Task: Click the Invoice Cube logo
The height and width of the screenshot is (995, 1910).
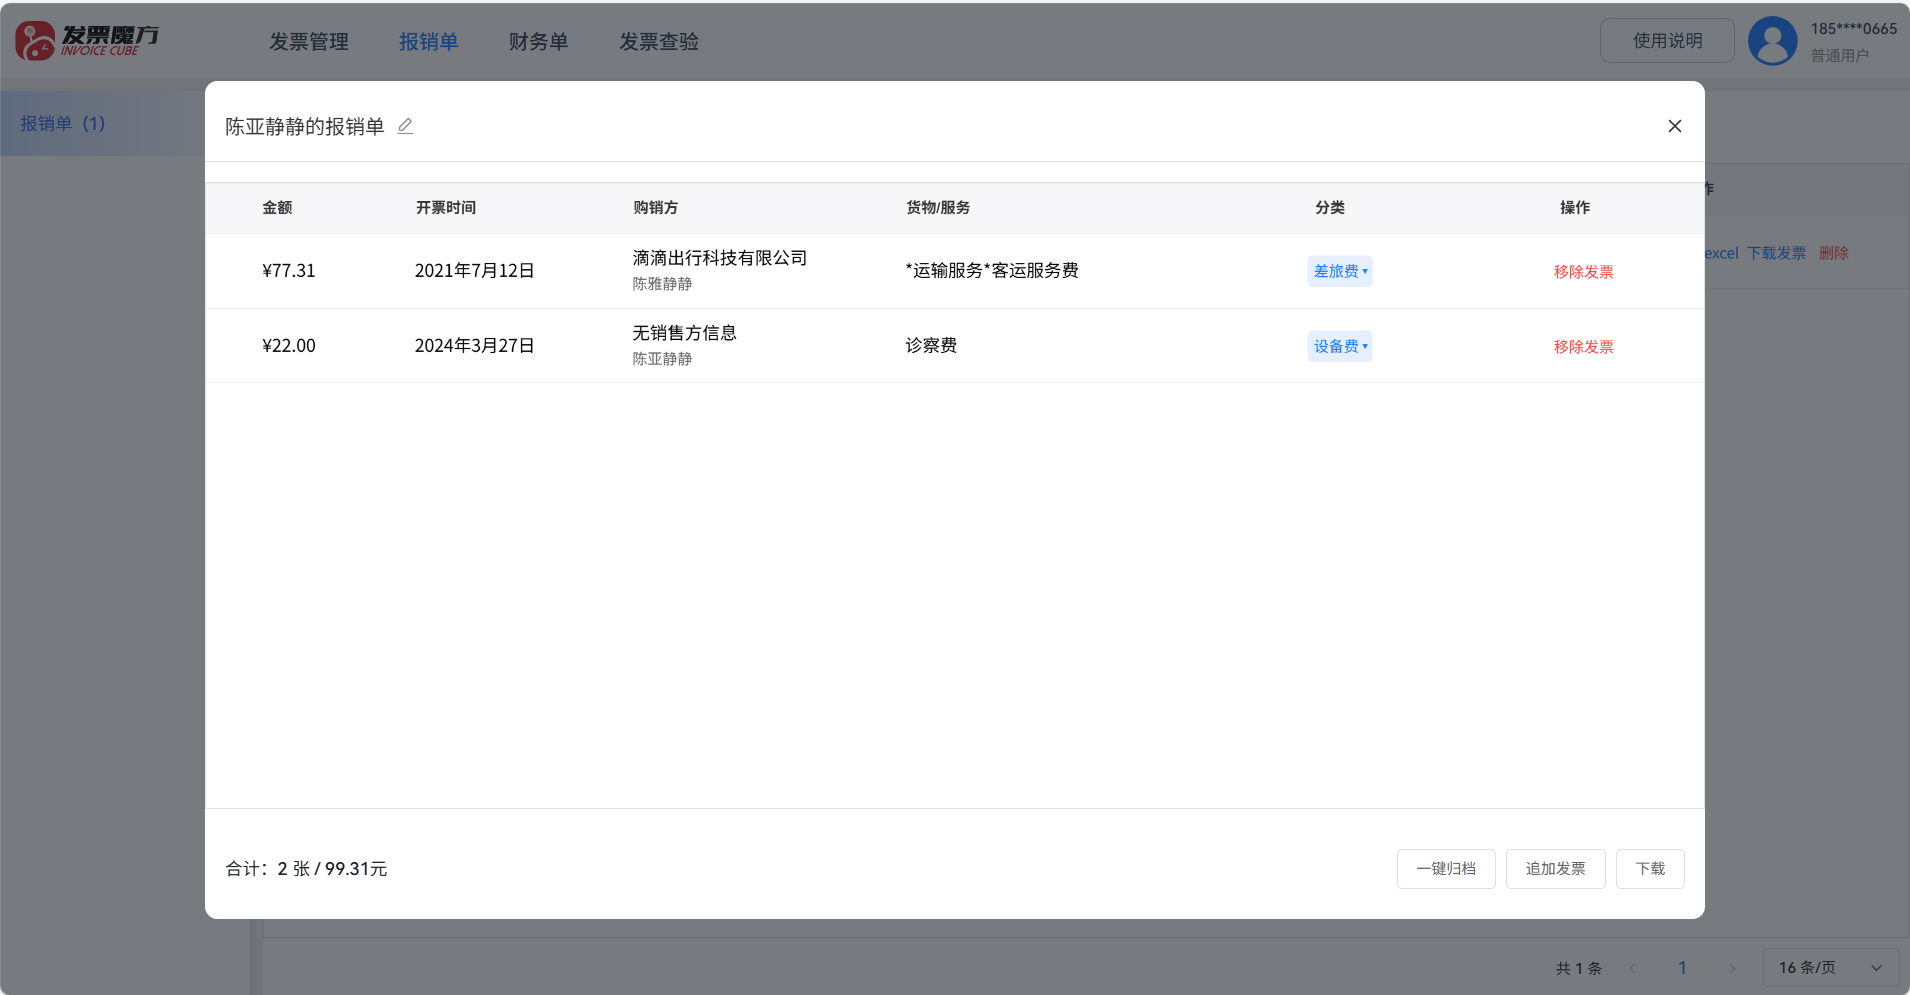Action: click(87, 41)
